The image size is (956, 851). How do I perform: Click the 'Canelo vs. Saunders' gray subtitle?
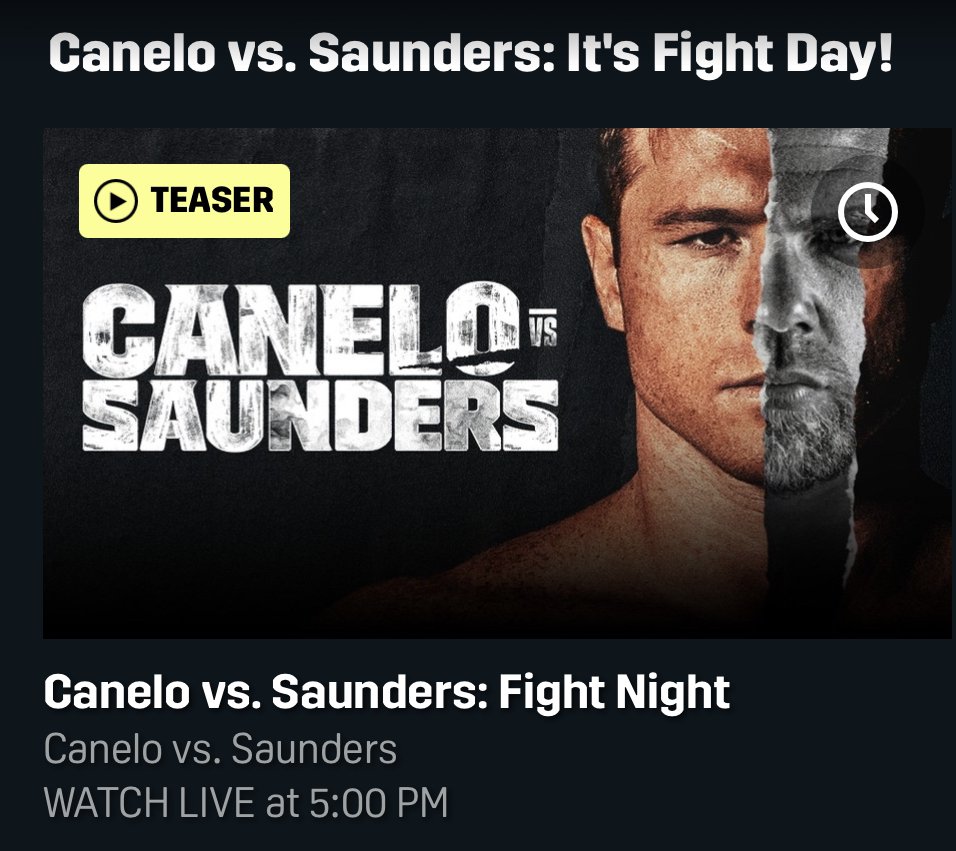pyautogui.click(x=220, y=749)
